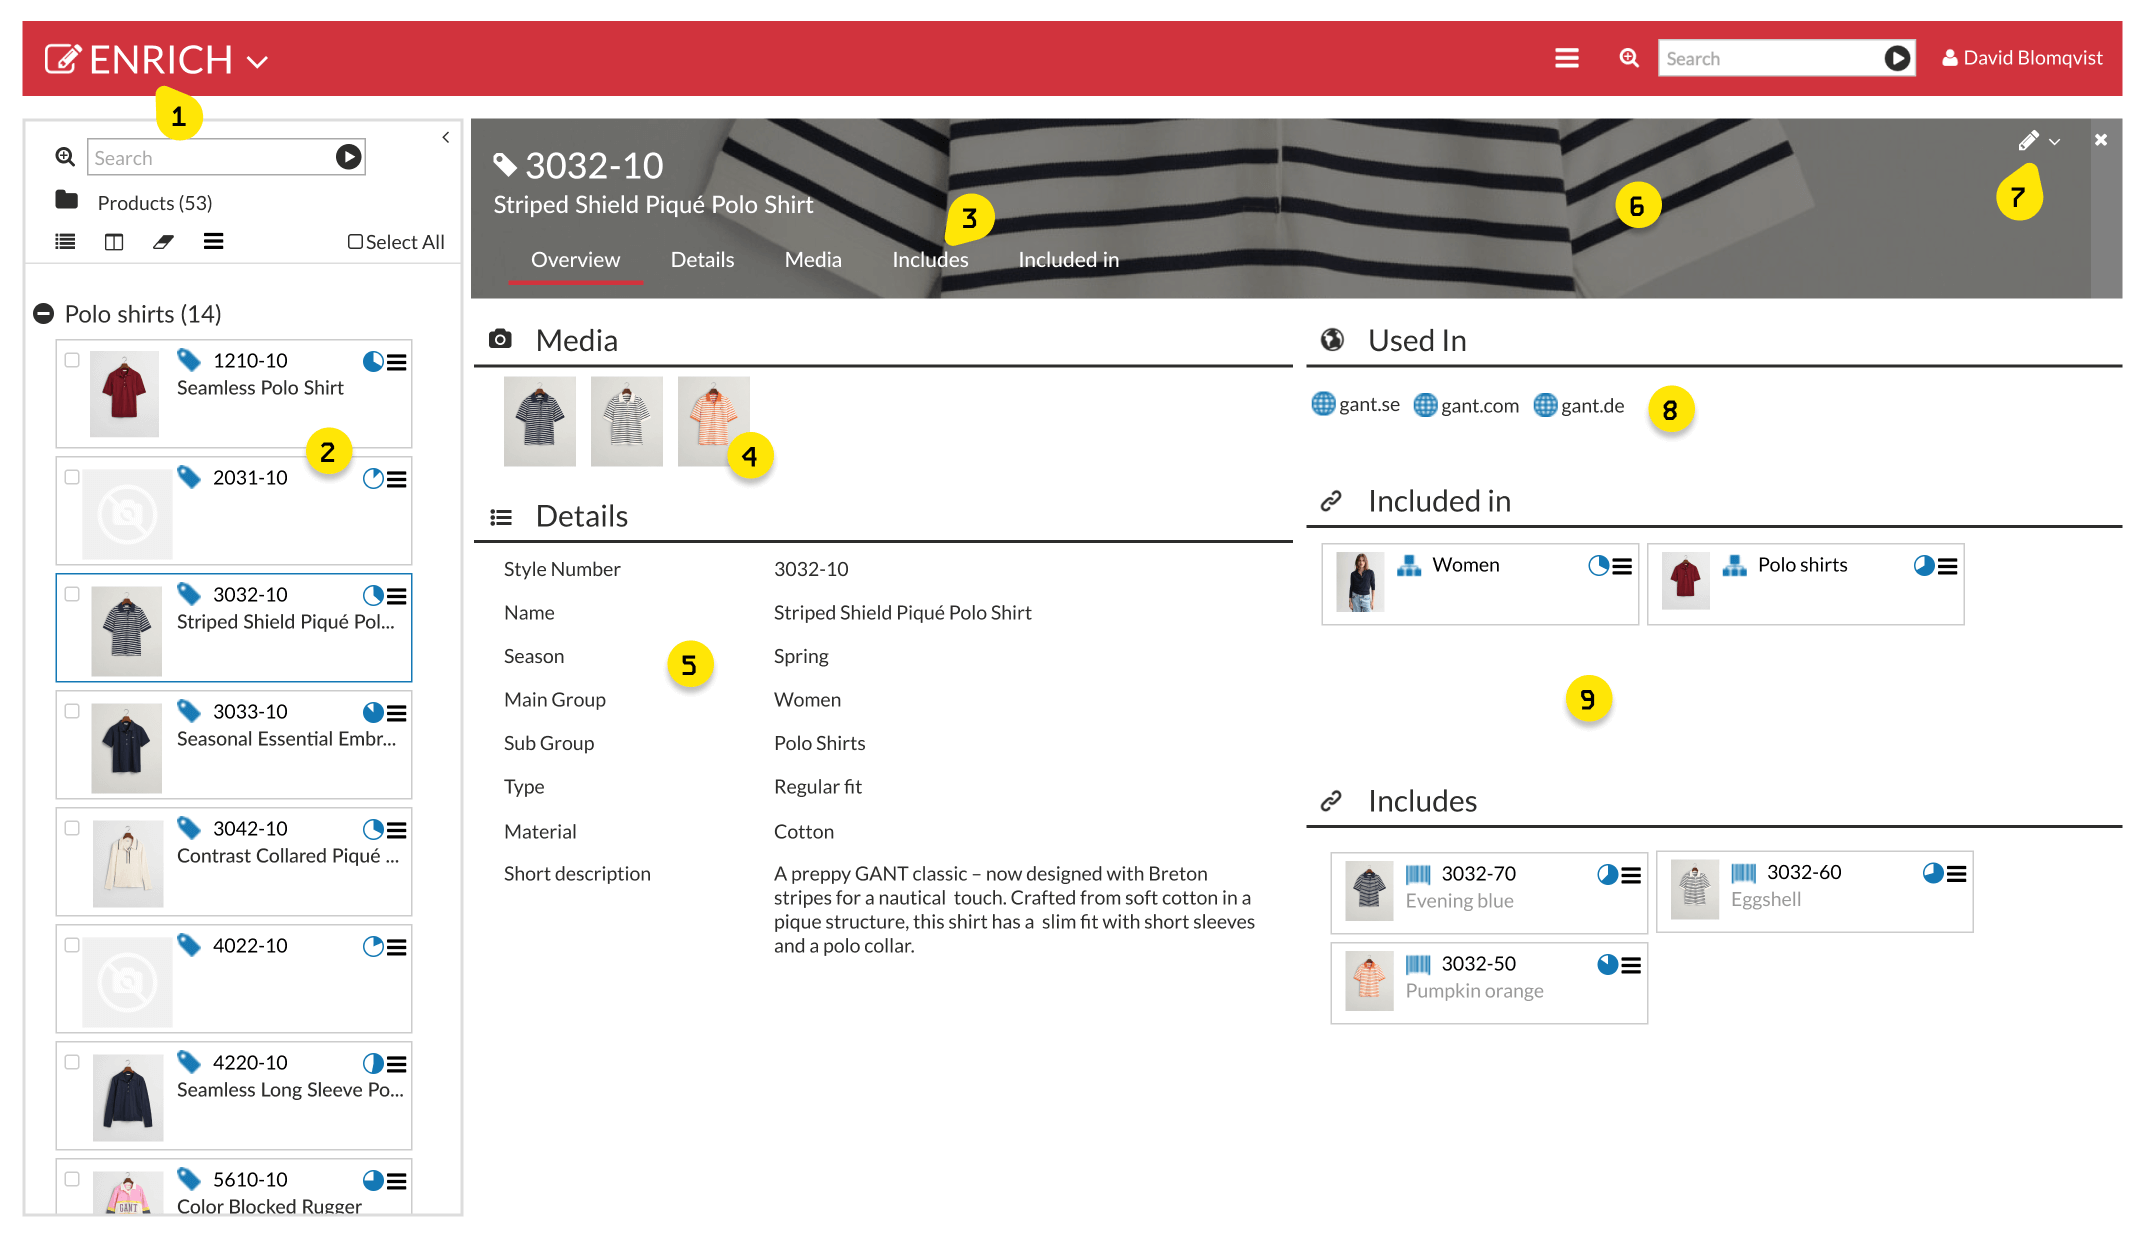Switch to column view icon in the left panel
The image size is (2142, 1245).
coord(114,242)
